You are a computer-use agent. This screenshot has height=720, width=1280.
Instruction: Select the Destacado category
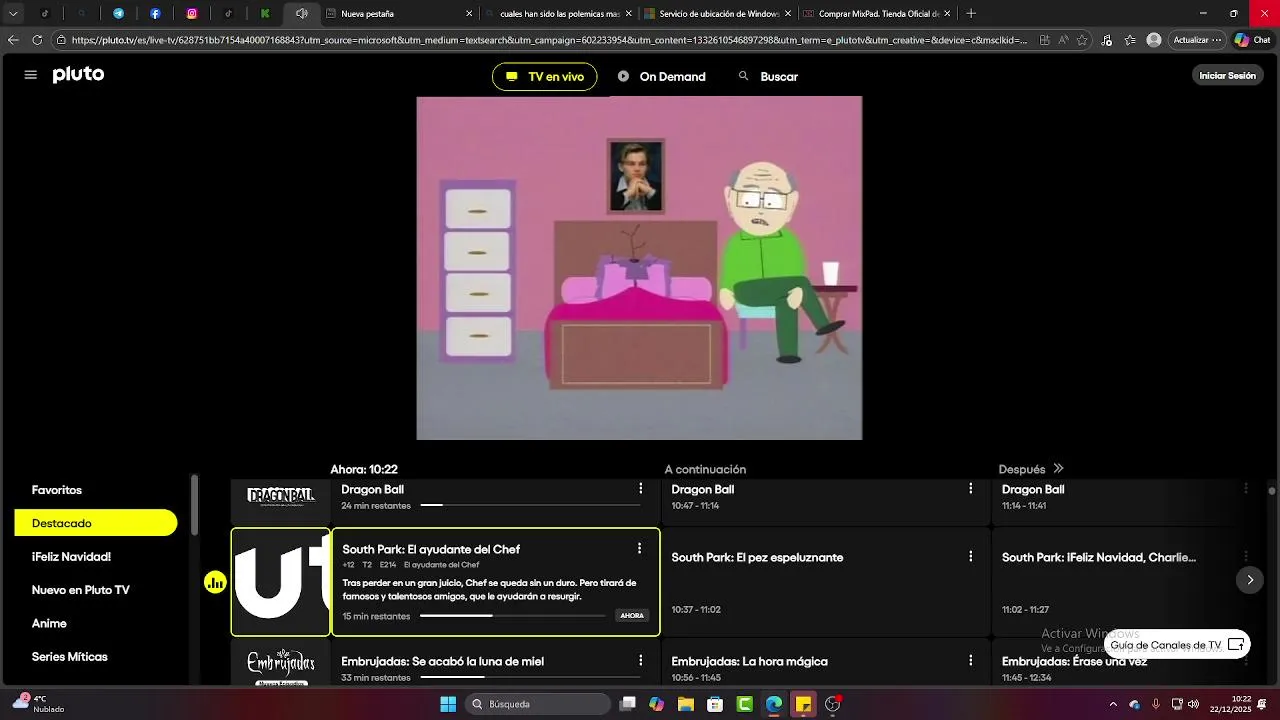coord(96,523)
